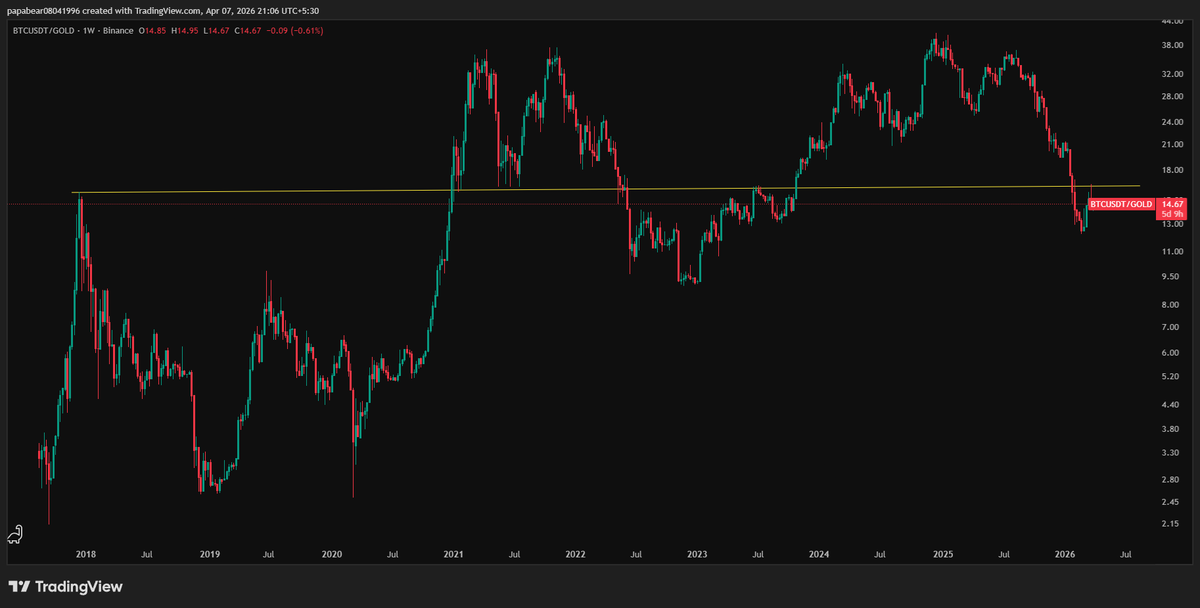The width and height of the screenshot is (1200, 608).
Task: Click the Jul label between 2020 and 2021
Action: (x=392, y=553)
